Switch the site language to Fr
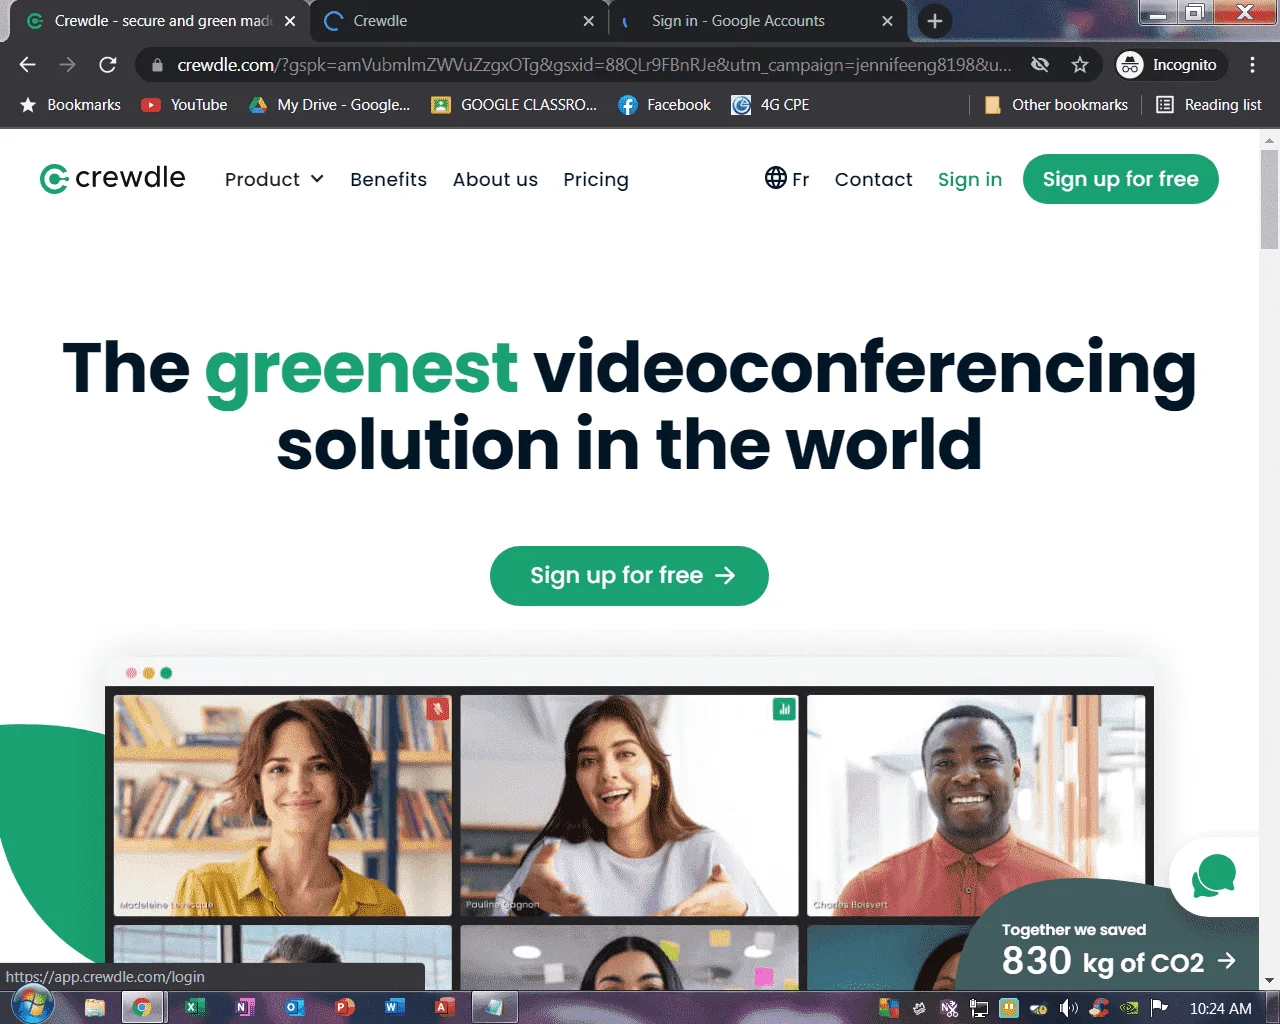The height and width of the screenshot is (1024, 1280). (x=787, y=178)
